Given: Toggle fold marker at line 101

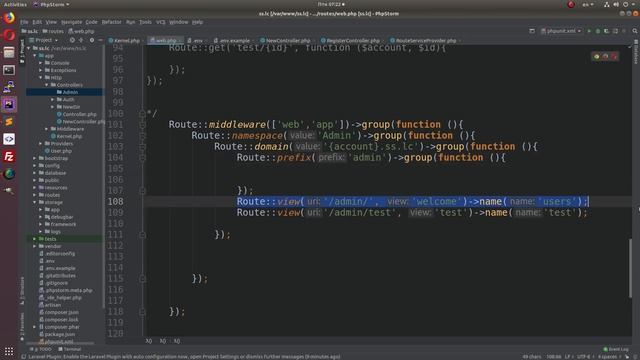Looking at the screenshot, I should click(x=142, y=124).
